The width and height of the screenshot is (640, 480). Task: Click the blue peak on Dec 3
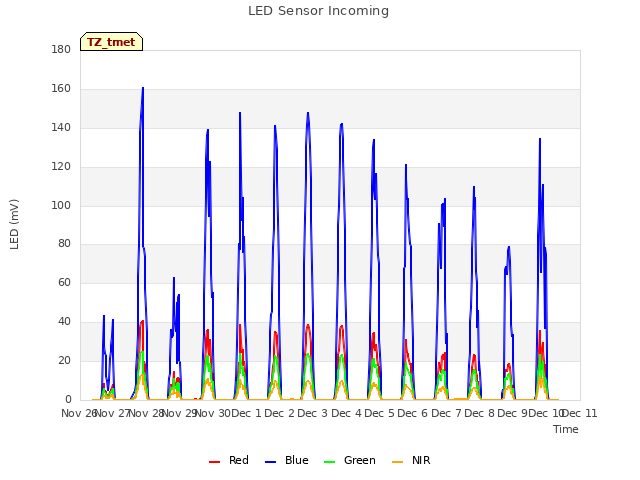click(x=308, y=113)
